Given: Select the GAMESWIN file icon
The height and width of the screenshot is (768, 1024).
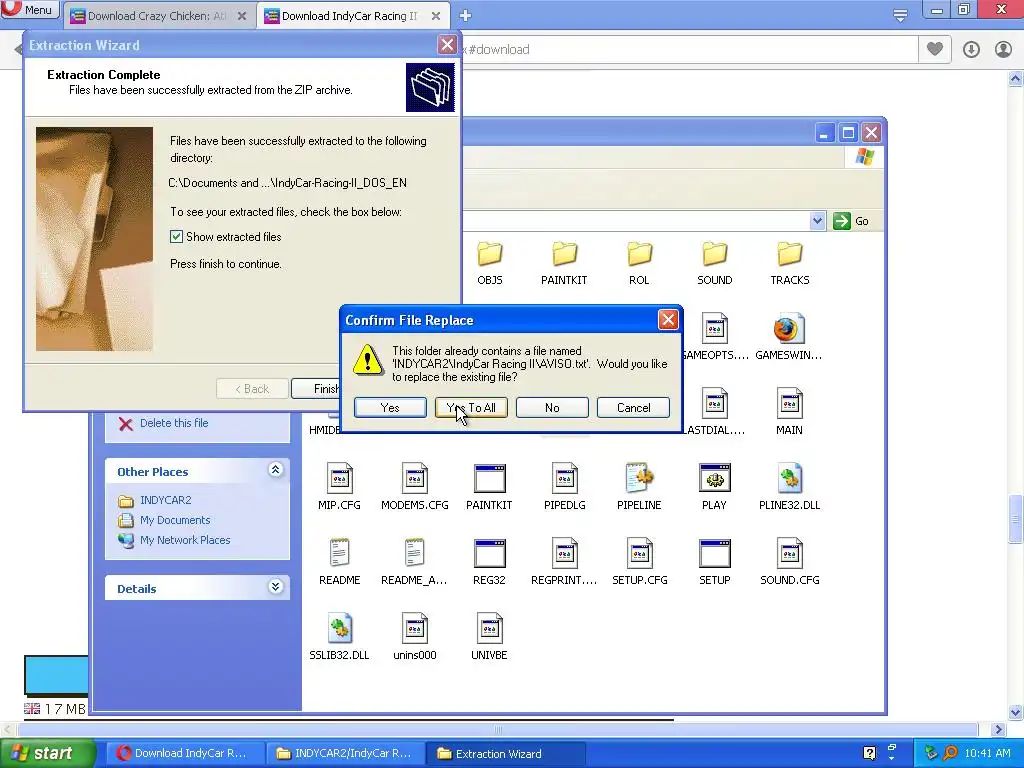Looking at the screenshot, I should tap(789, 328).
